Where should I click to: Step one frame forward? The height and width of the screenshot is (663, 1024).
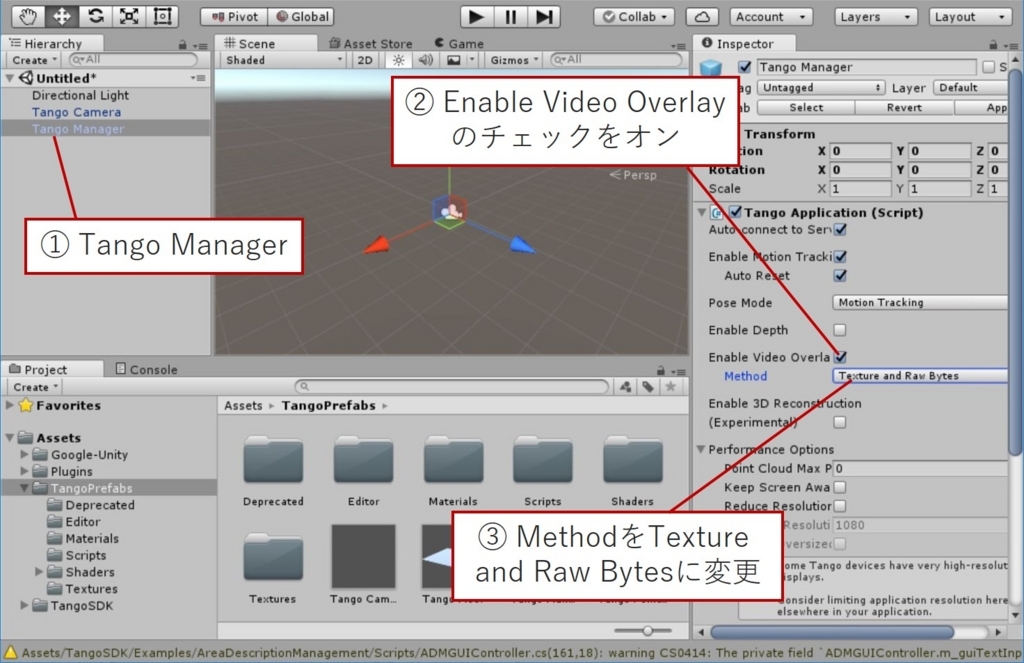tap(544, 16)
